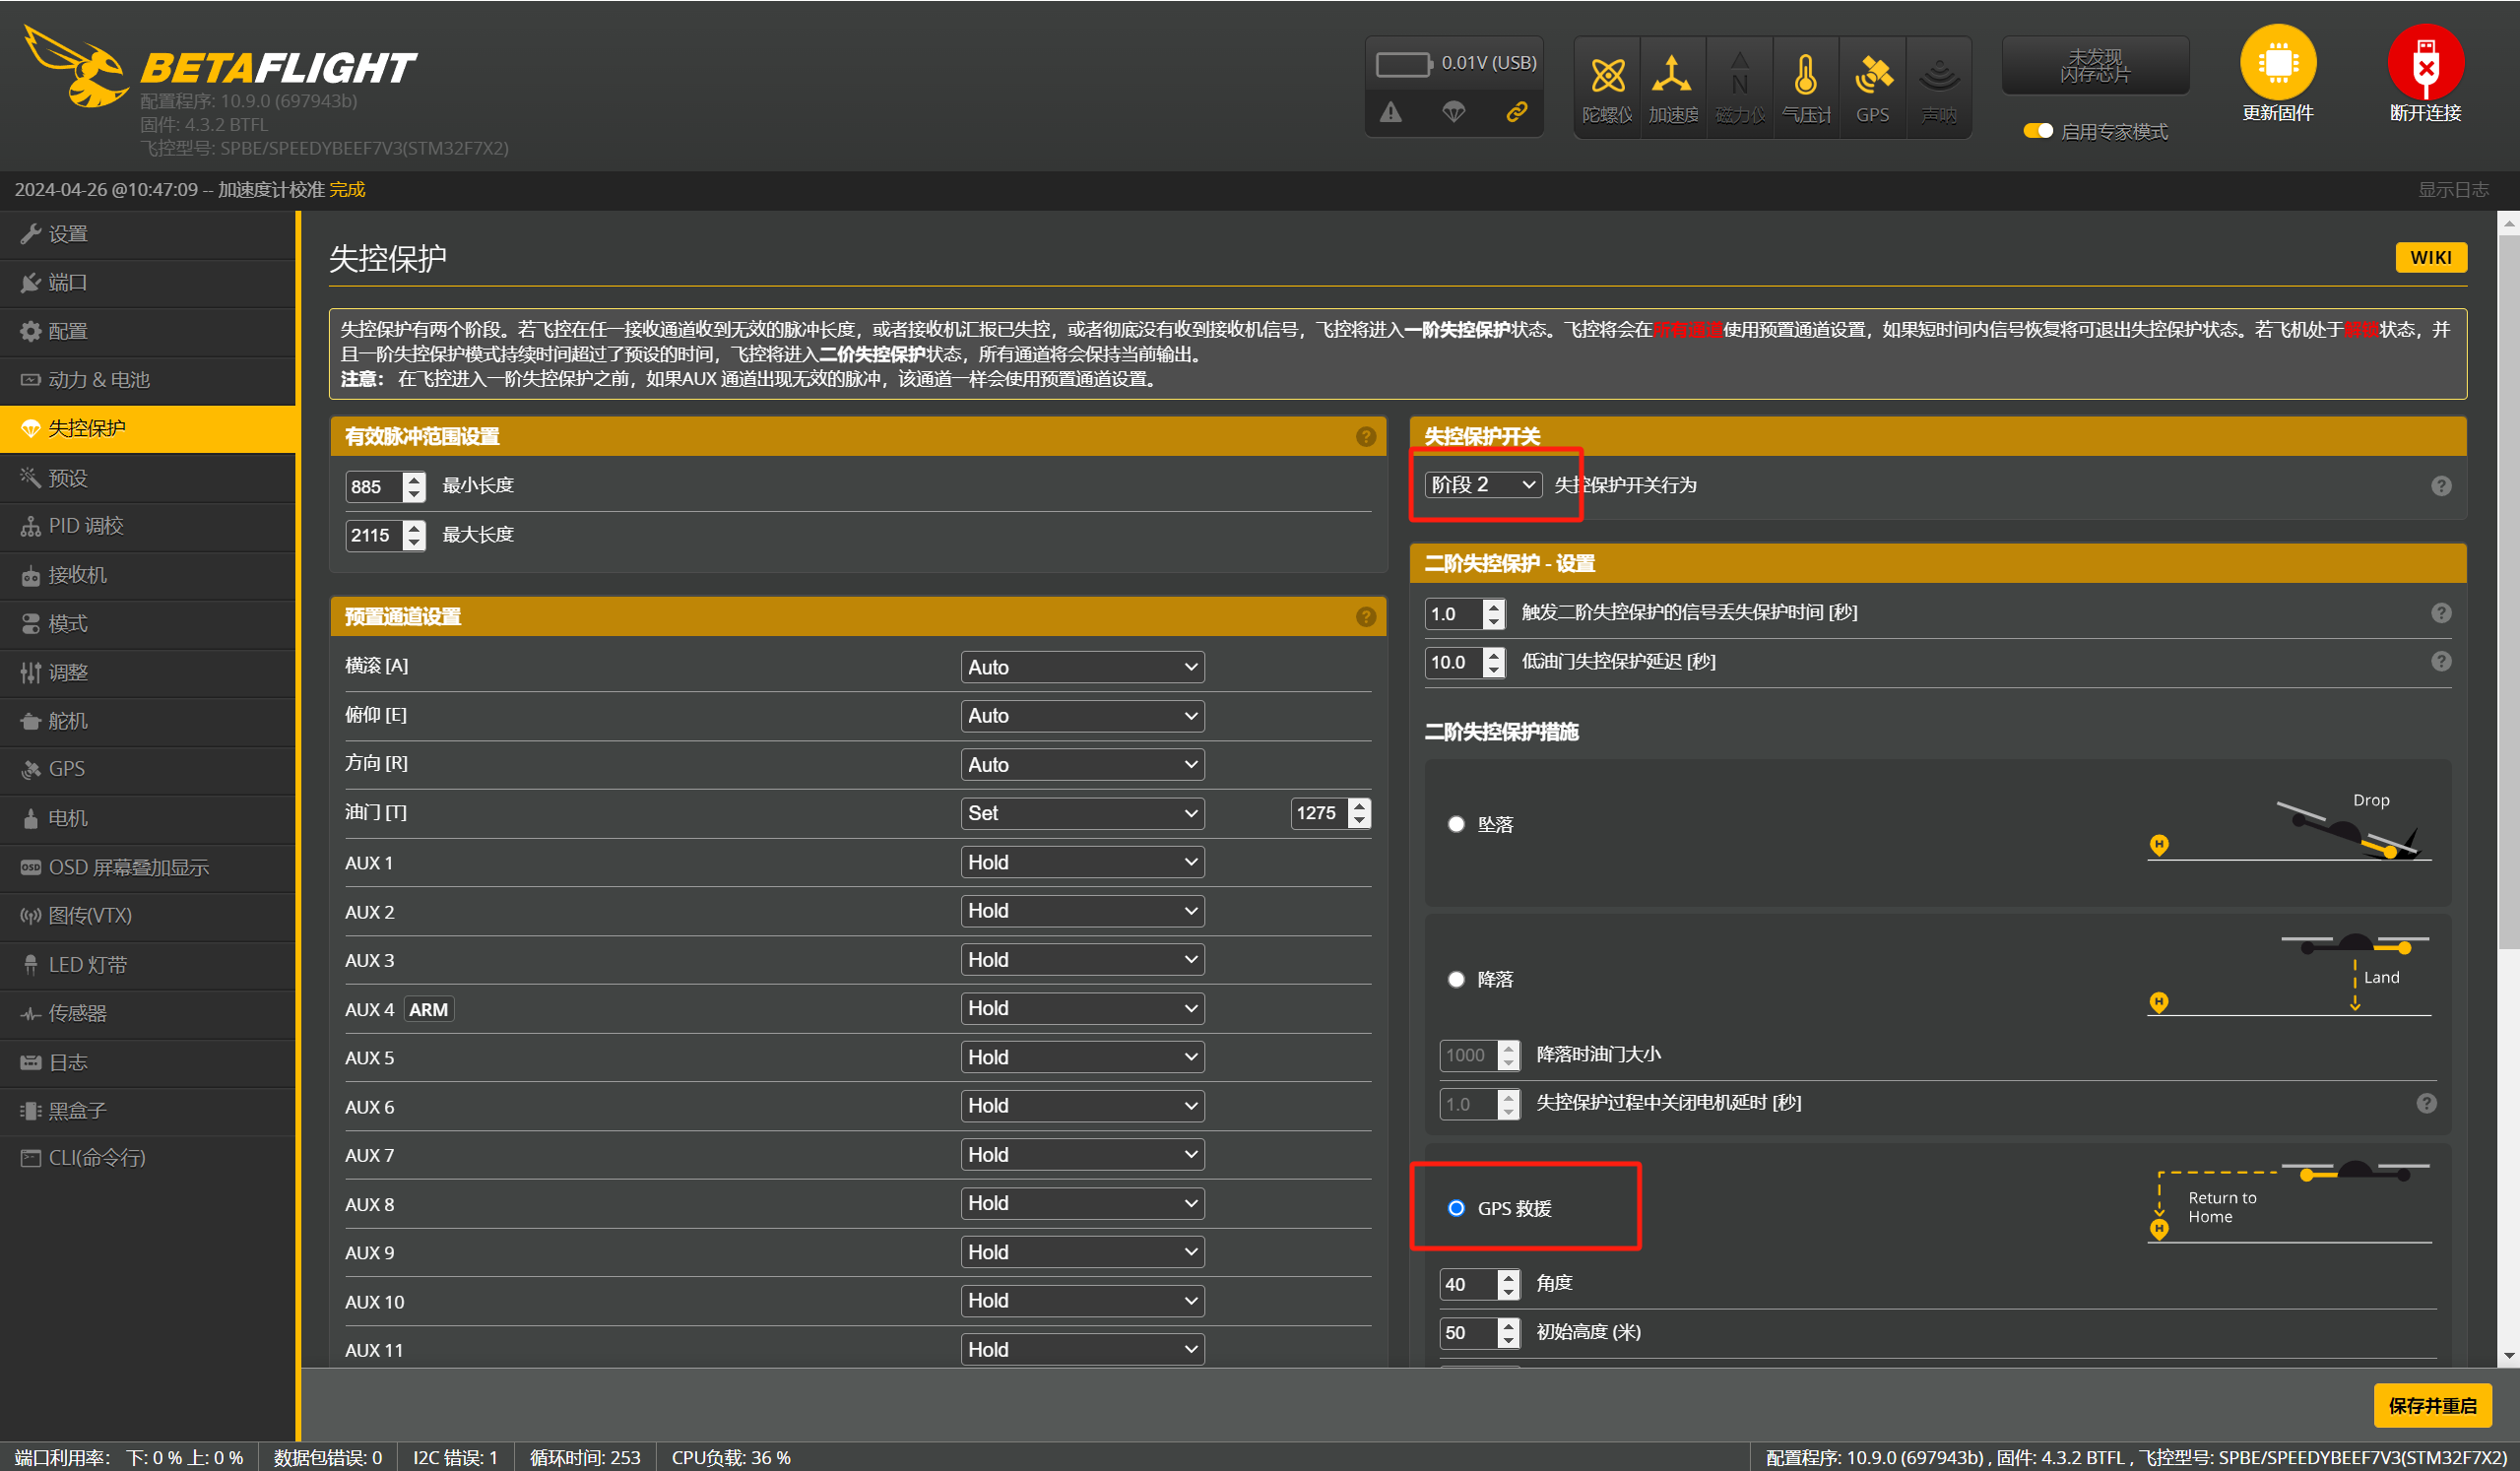Open the PID 调校 sidebar tab
The width and height of the screenshot is (2520, 1471).
pyautogui.click(x=148, y=526)
